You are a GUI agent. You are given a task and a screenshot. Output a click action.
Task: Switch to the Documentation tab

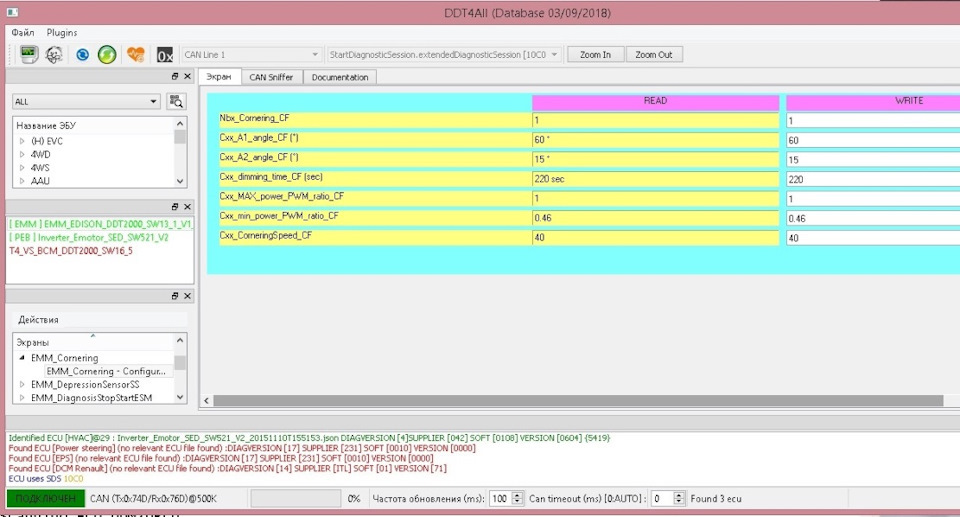click(x=340, y=77)
